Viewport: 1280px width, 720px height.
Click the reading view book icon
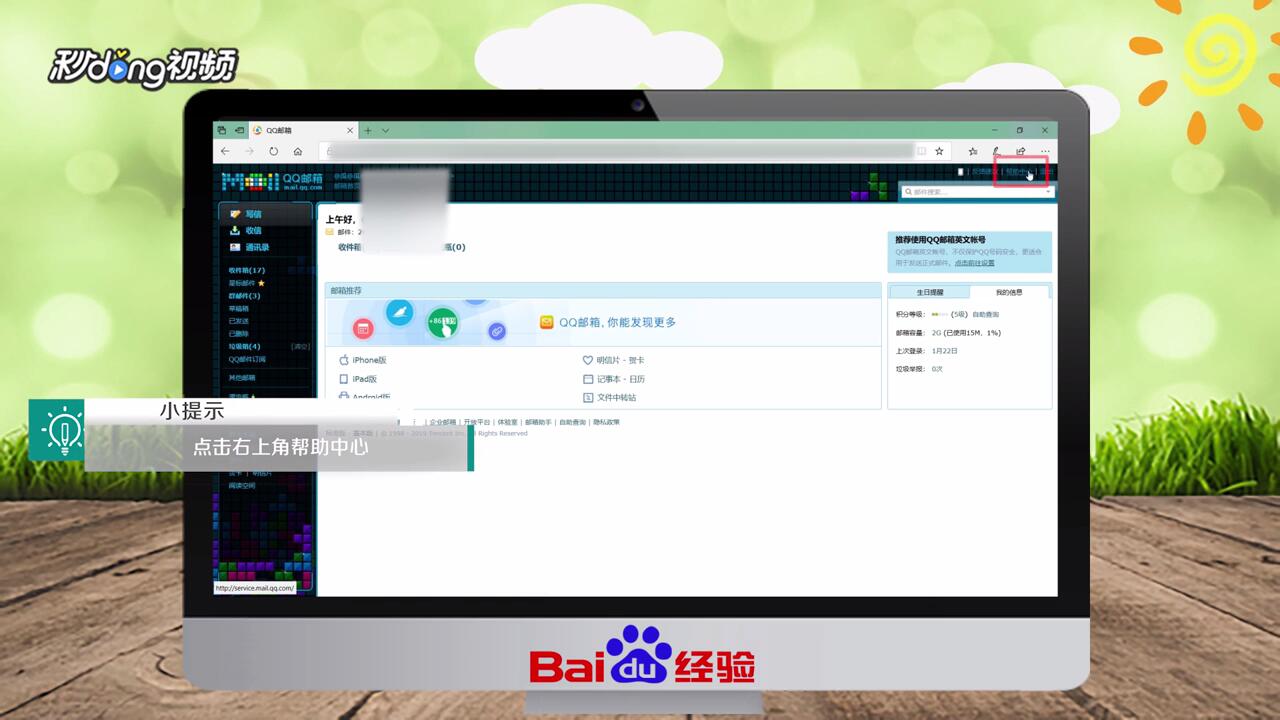click(921, 151)
